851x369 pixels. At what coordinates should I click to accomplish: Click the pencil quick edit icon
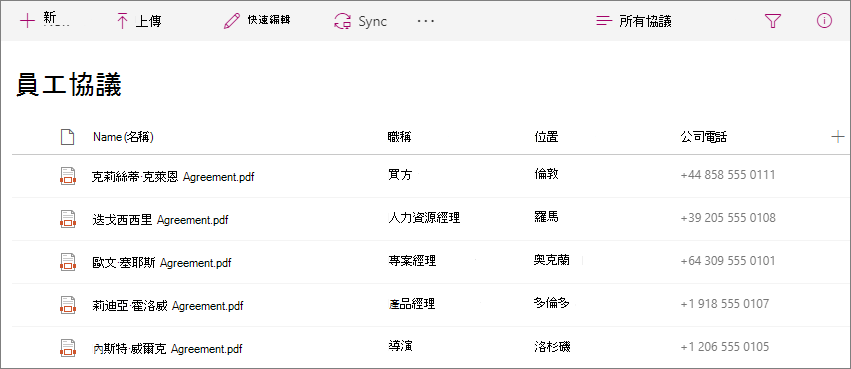point(232,21)
